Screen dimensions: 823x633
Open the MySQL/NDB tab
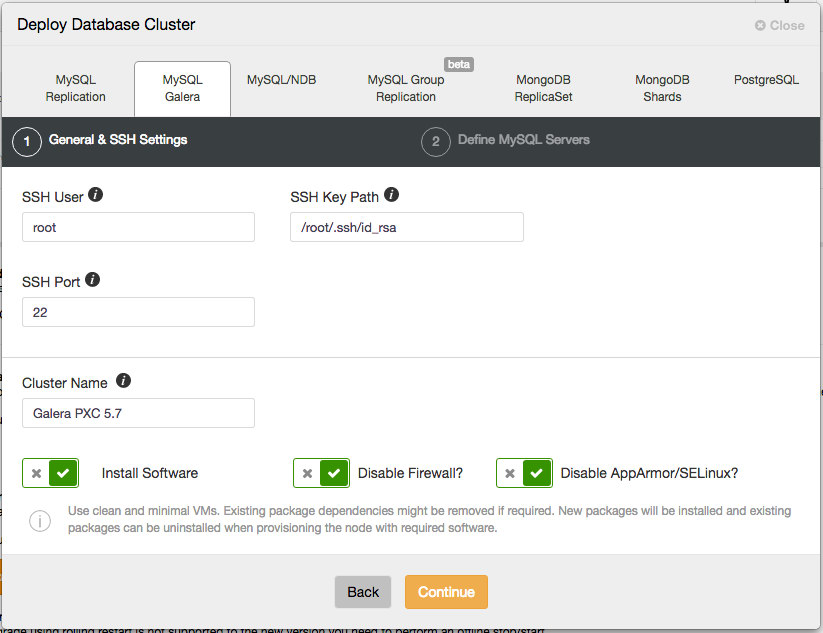pos(281,80)
